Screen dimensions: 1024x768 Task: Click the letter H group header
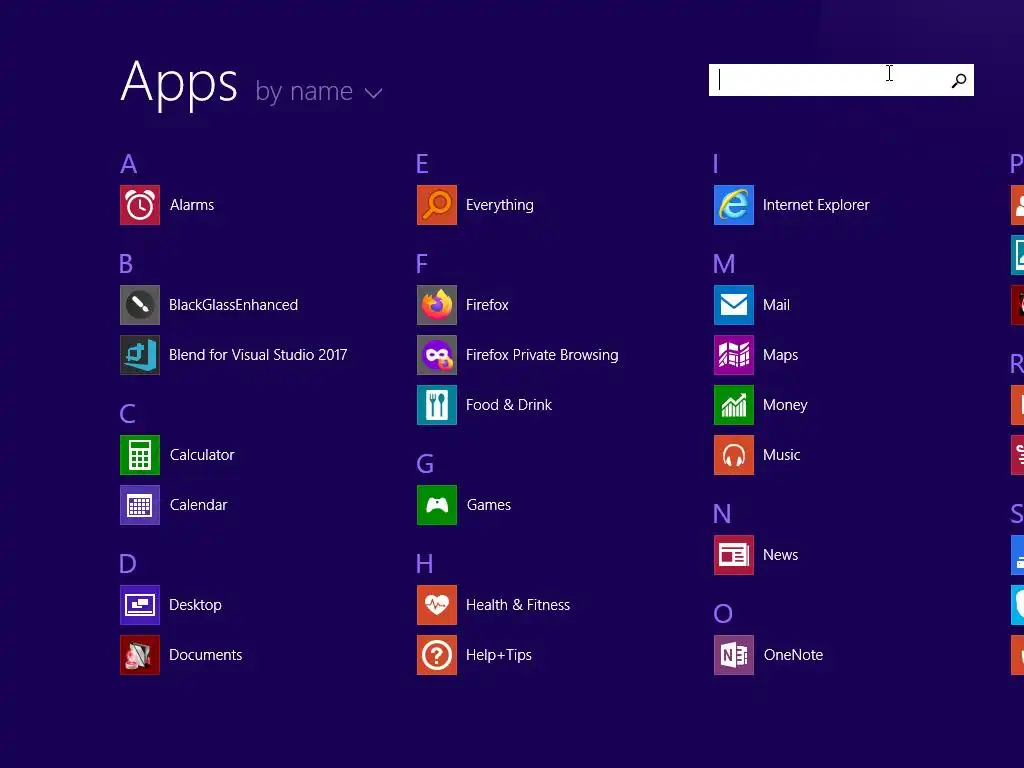pyautogui.click(x=424, y=564)
